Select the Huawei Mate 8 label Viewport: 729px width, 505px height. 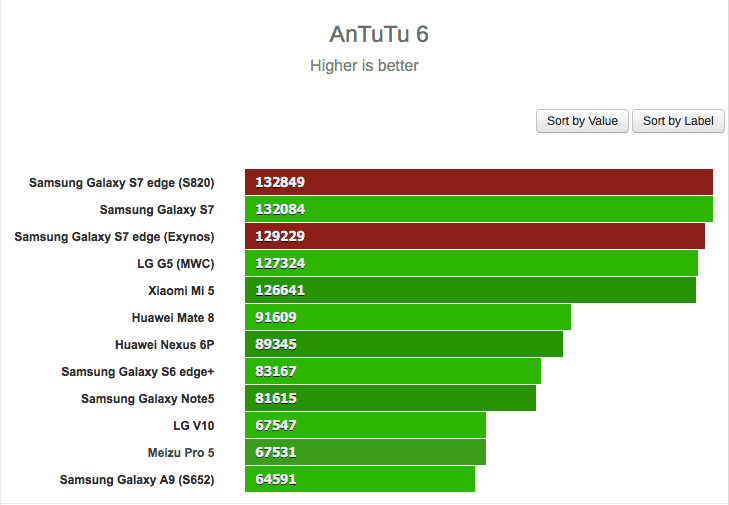click(172, 318)
